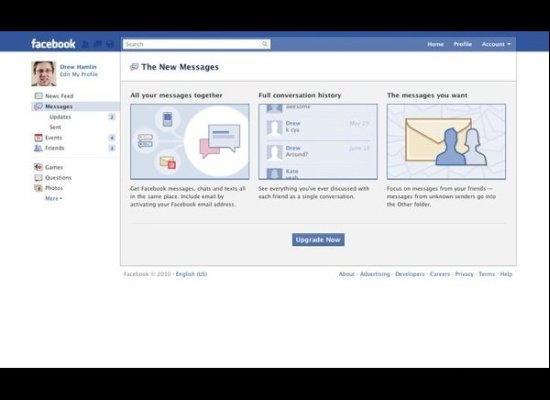Click the "The messages you want" heading
Viewport: 550px width, 400px height.
coord(427,95)
